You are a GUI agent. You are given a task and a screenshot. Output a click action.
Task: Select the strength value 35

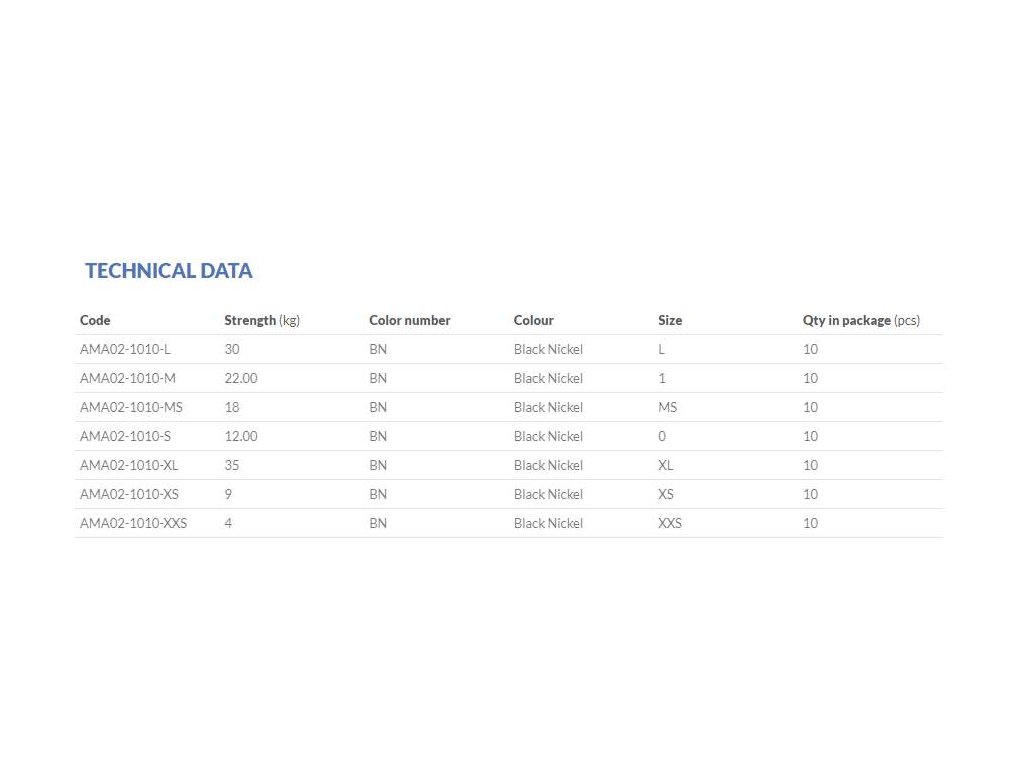pos(232,465)
